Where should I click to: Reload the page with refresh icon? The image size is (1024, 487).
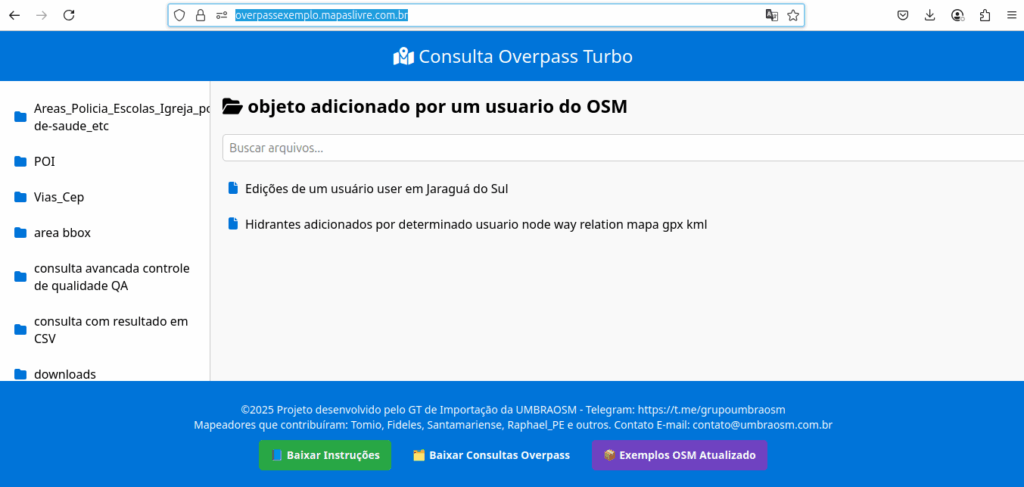click(x=69, y=16)
